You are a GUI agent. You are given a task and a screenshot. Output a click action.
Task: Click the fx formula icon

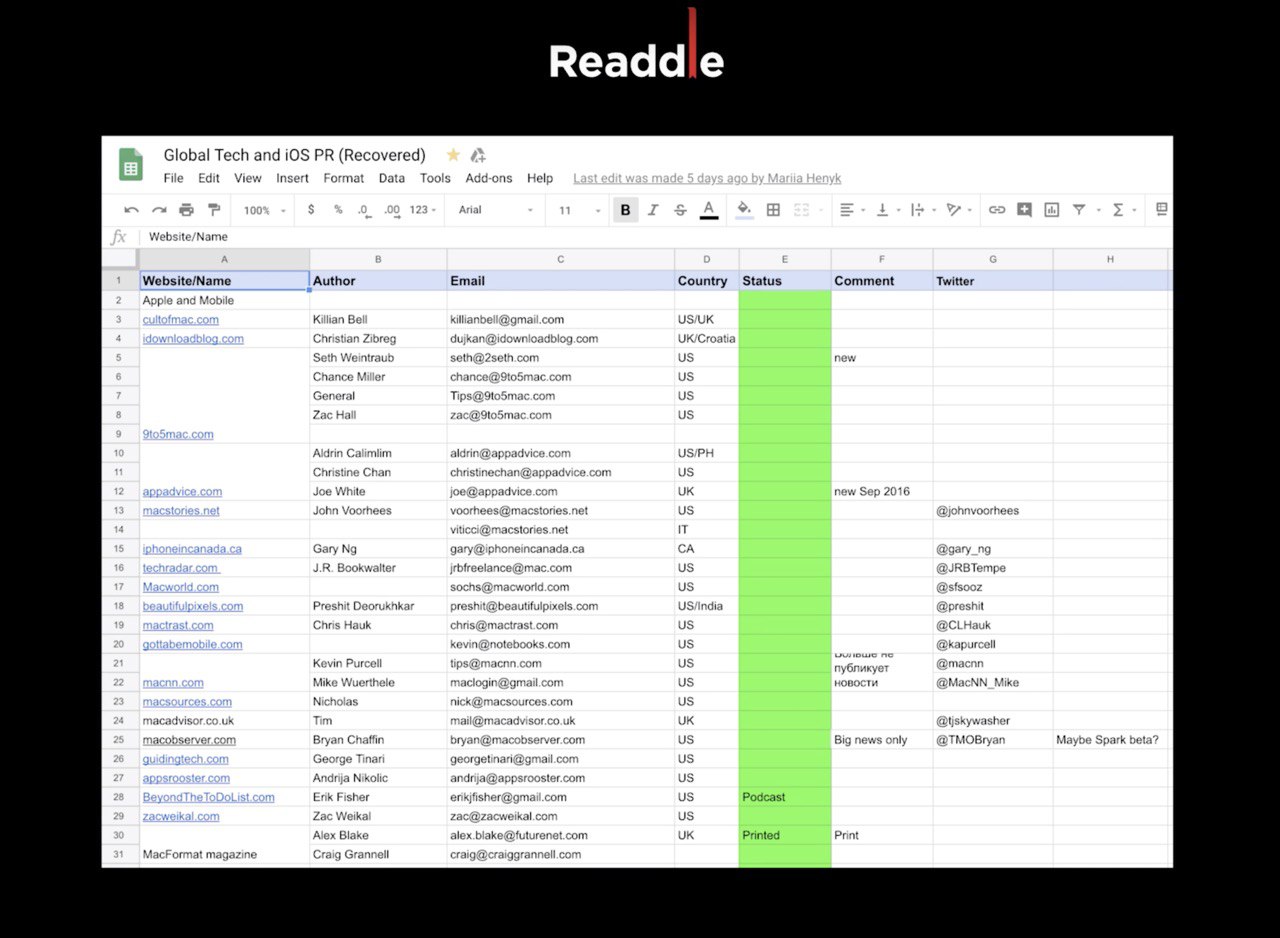pyautogui.click(x=119, y=237)
